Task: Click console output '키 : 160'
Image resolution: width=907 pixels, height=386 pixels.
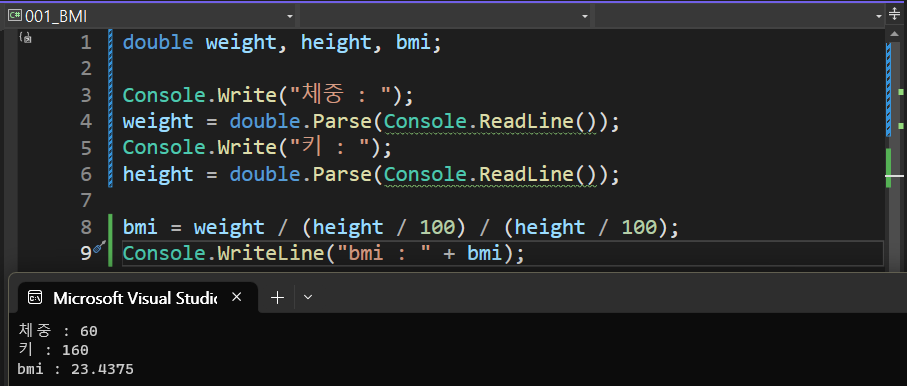Action: click(x=53, y=350)
